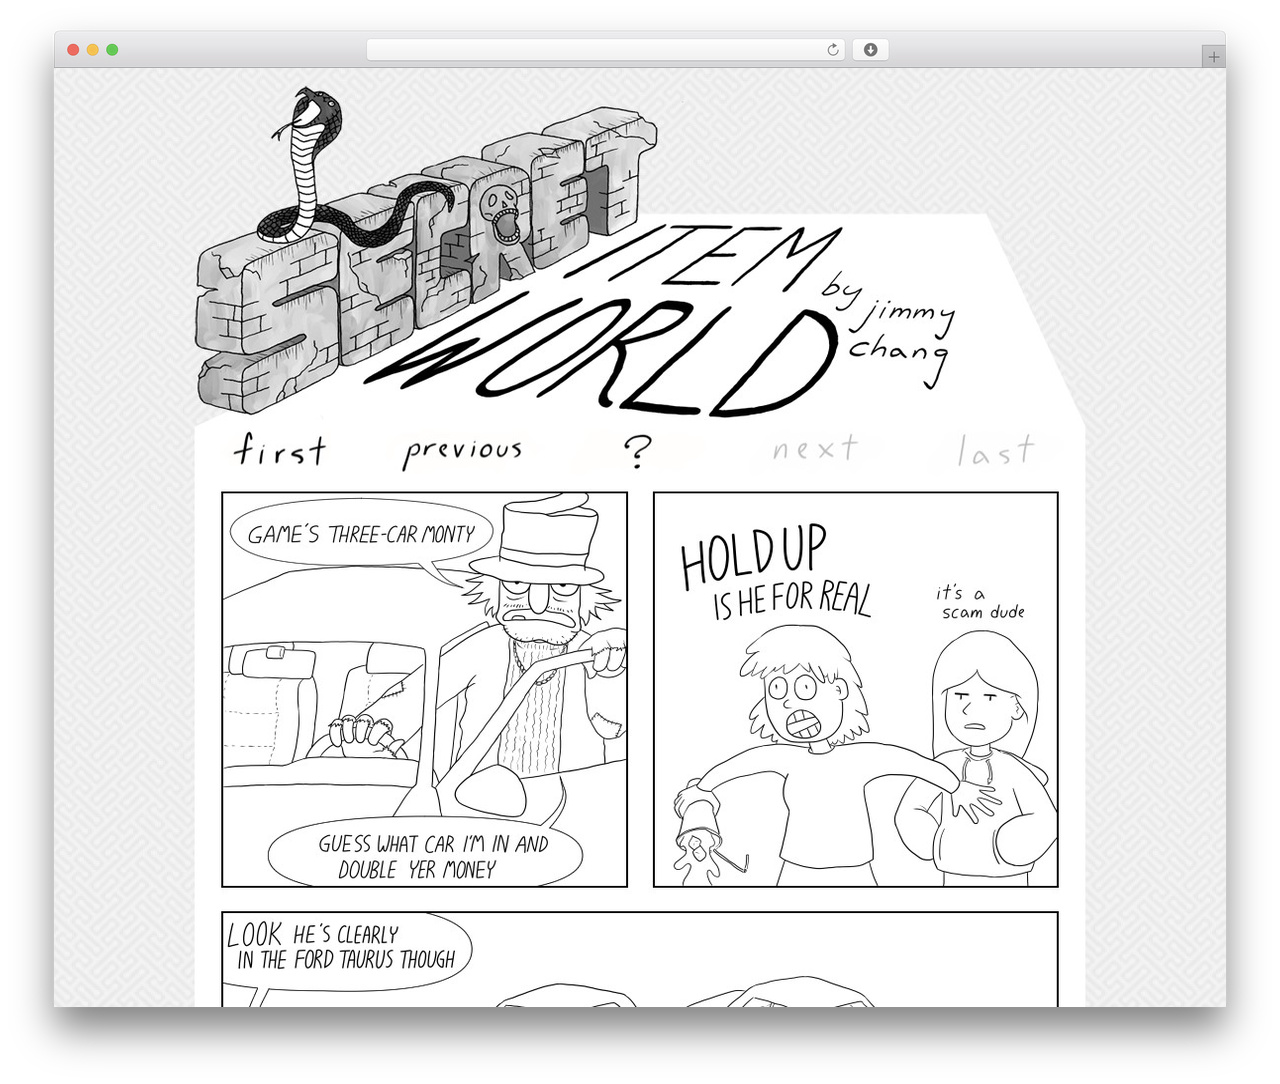Click the greyed-out last link

pyautogui.click(x=995, y=451)
